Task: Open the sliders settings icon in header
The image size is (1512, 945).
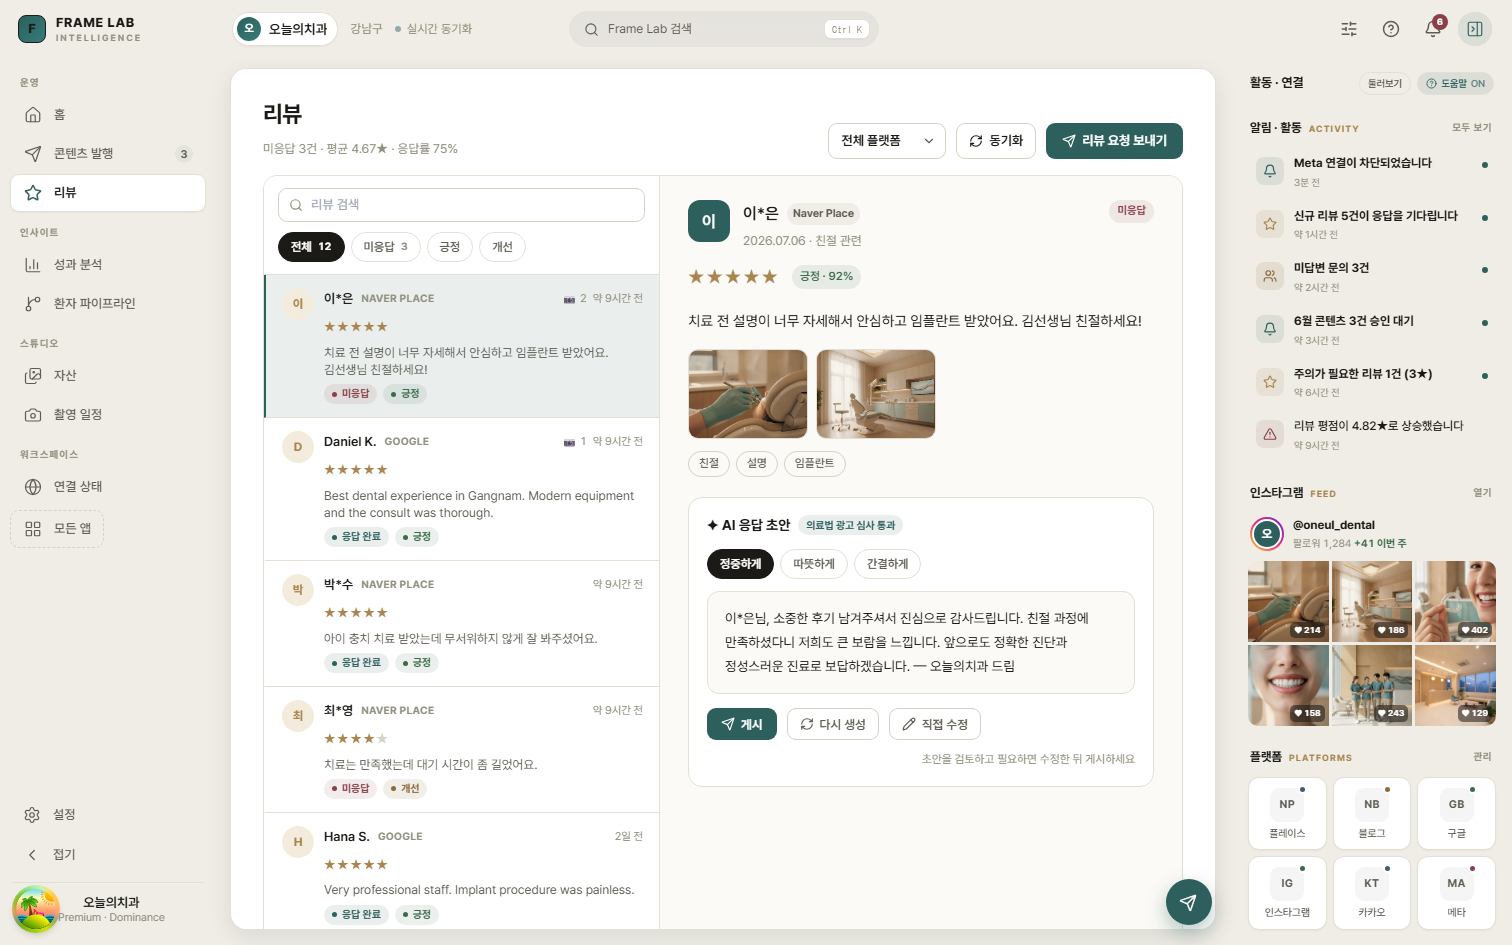Action: 1349,29
